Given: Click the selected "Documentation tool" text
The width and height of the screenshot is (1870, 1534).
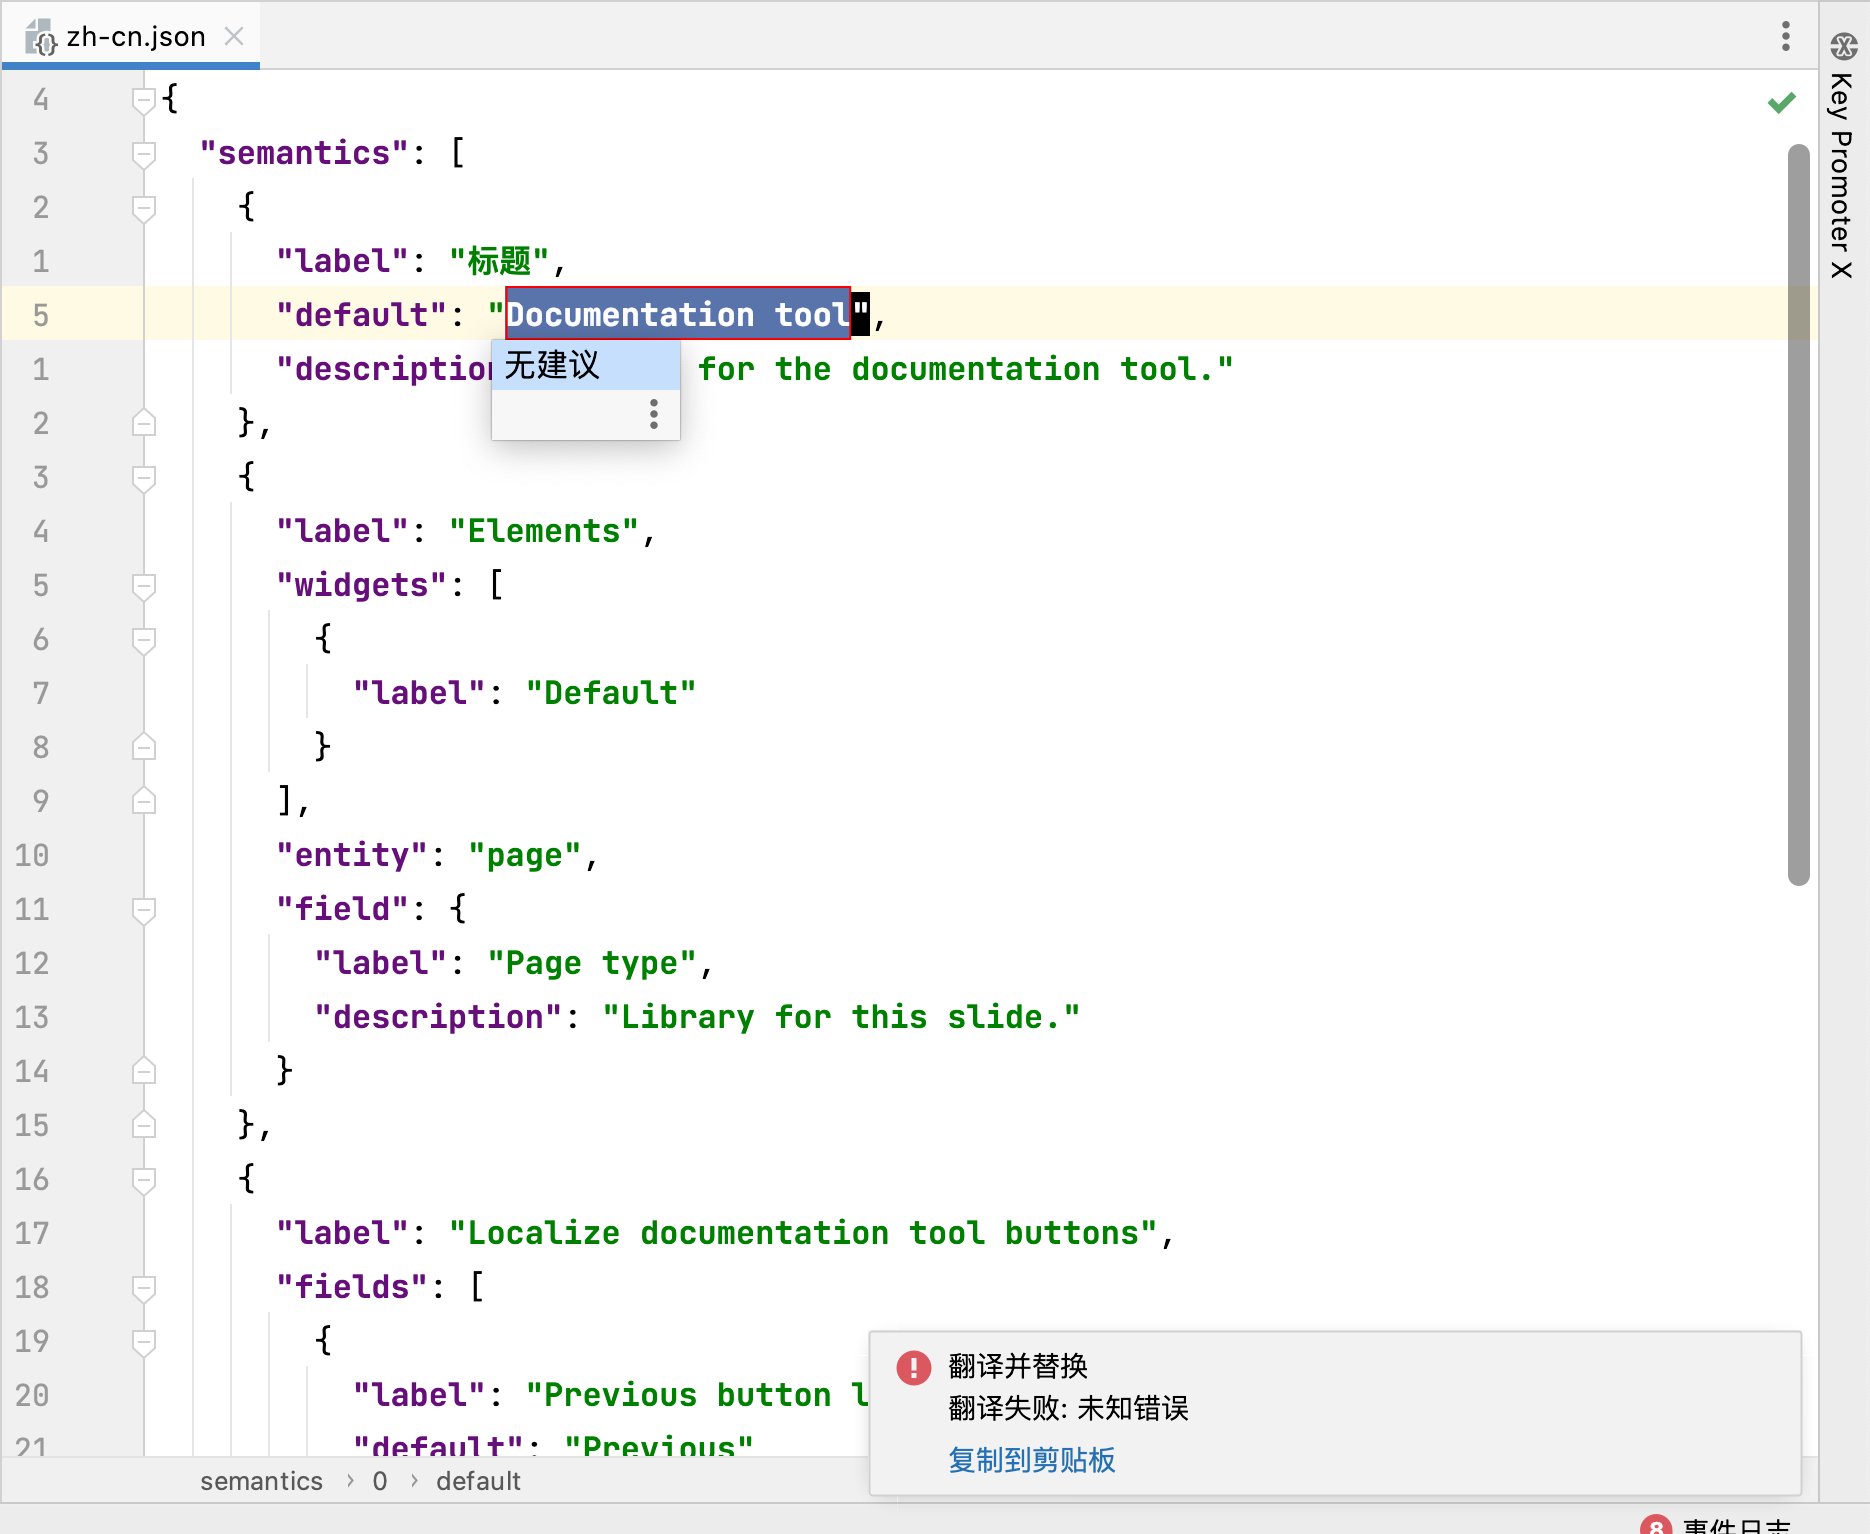Looking at the screenshot, I should (678, 314).
